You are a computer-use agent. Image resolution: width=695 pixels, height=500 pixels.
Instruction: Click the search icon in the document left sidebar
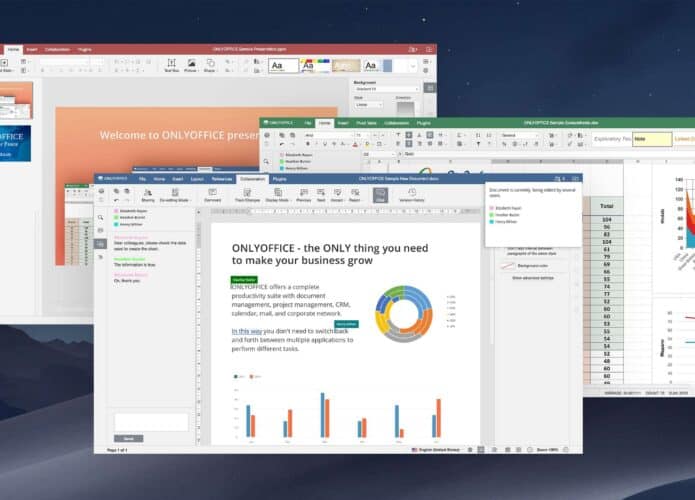pyautogui.click(x=101, y=218)
